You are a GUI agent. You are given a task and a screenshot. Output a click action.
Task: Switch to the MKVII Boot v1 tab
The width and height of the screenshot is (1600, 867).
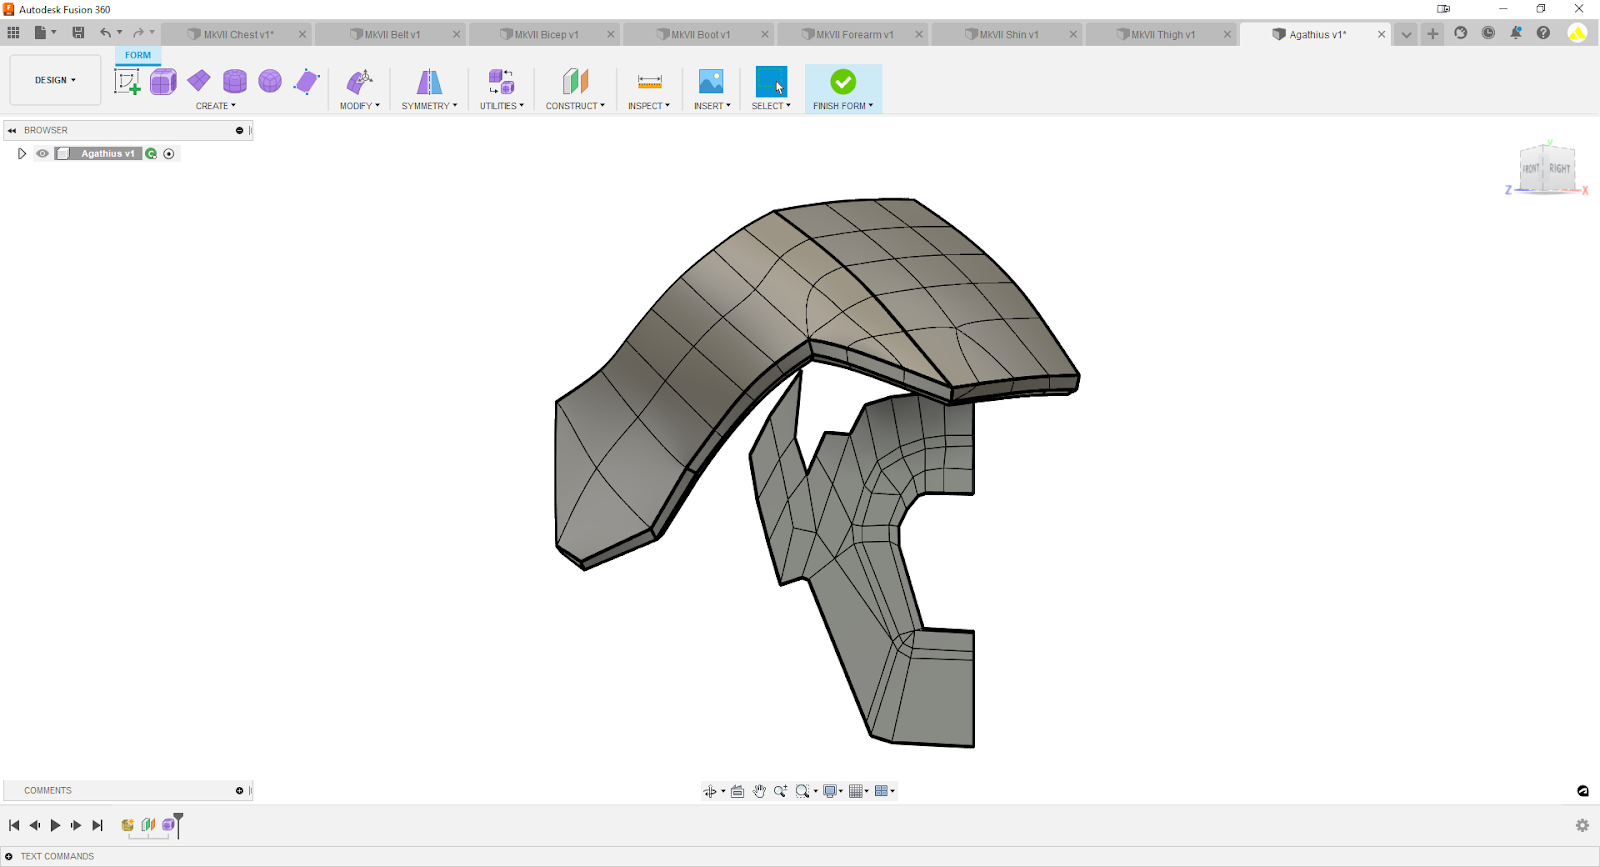[699, 34]
